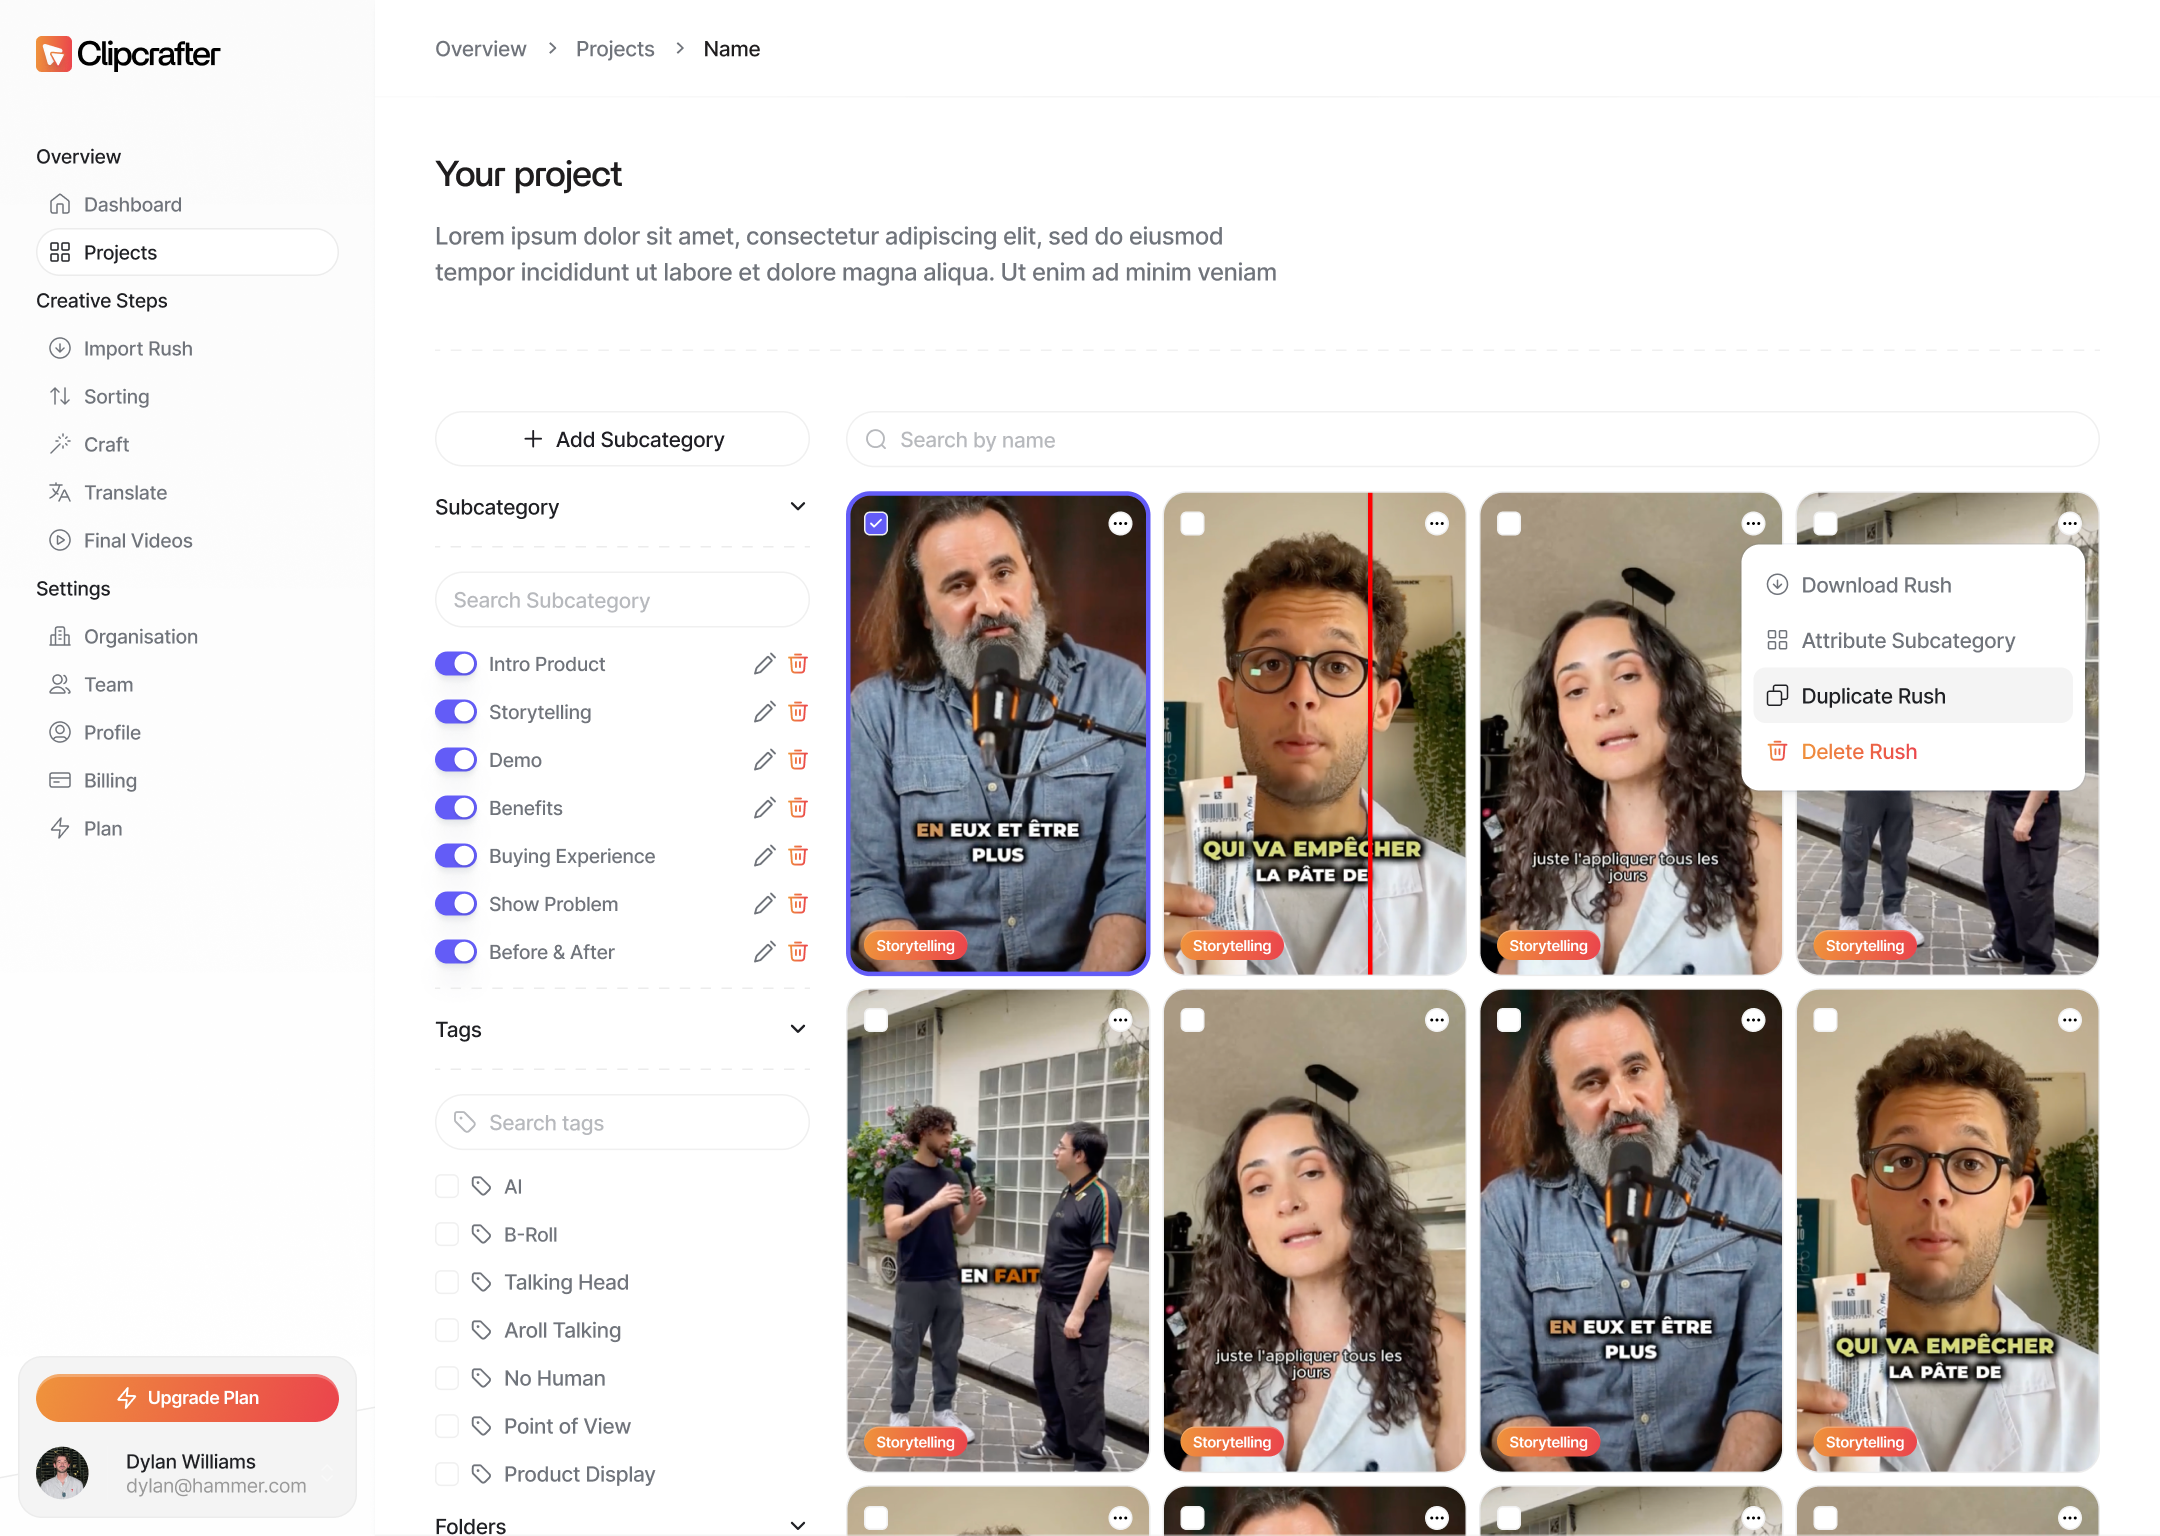Open Final Videos in the sidebar
This screenshot has width=2160, height=1536.
[x=187, y=540]
